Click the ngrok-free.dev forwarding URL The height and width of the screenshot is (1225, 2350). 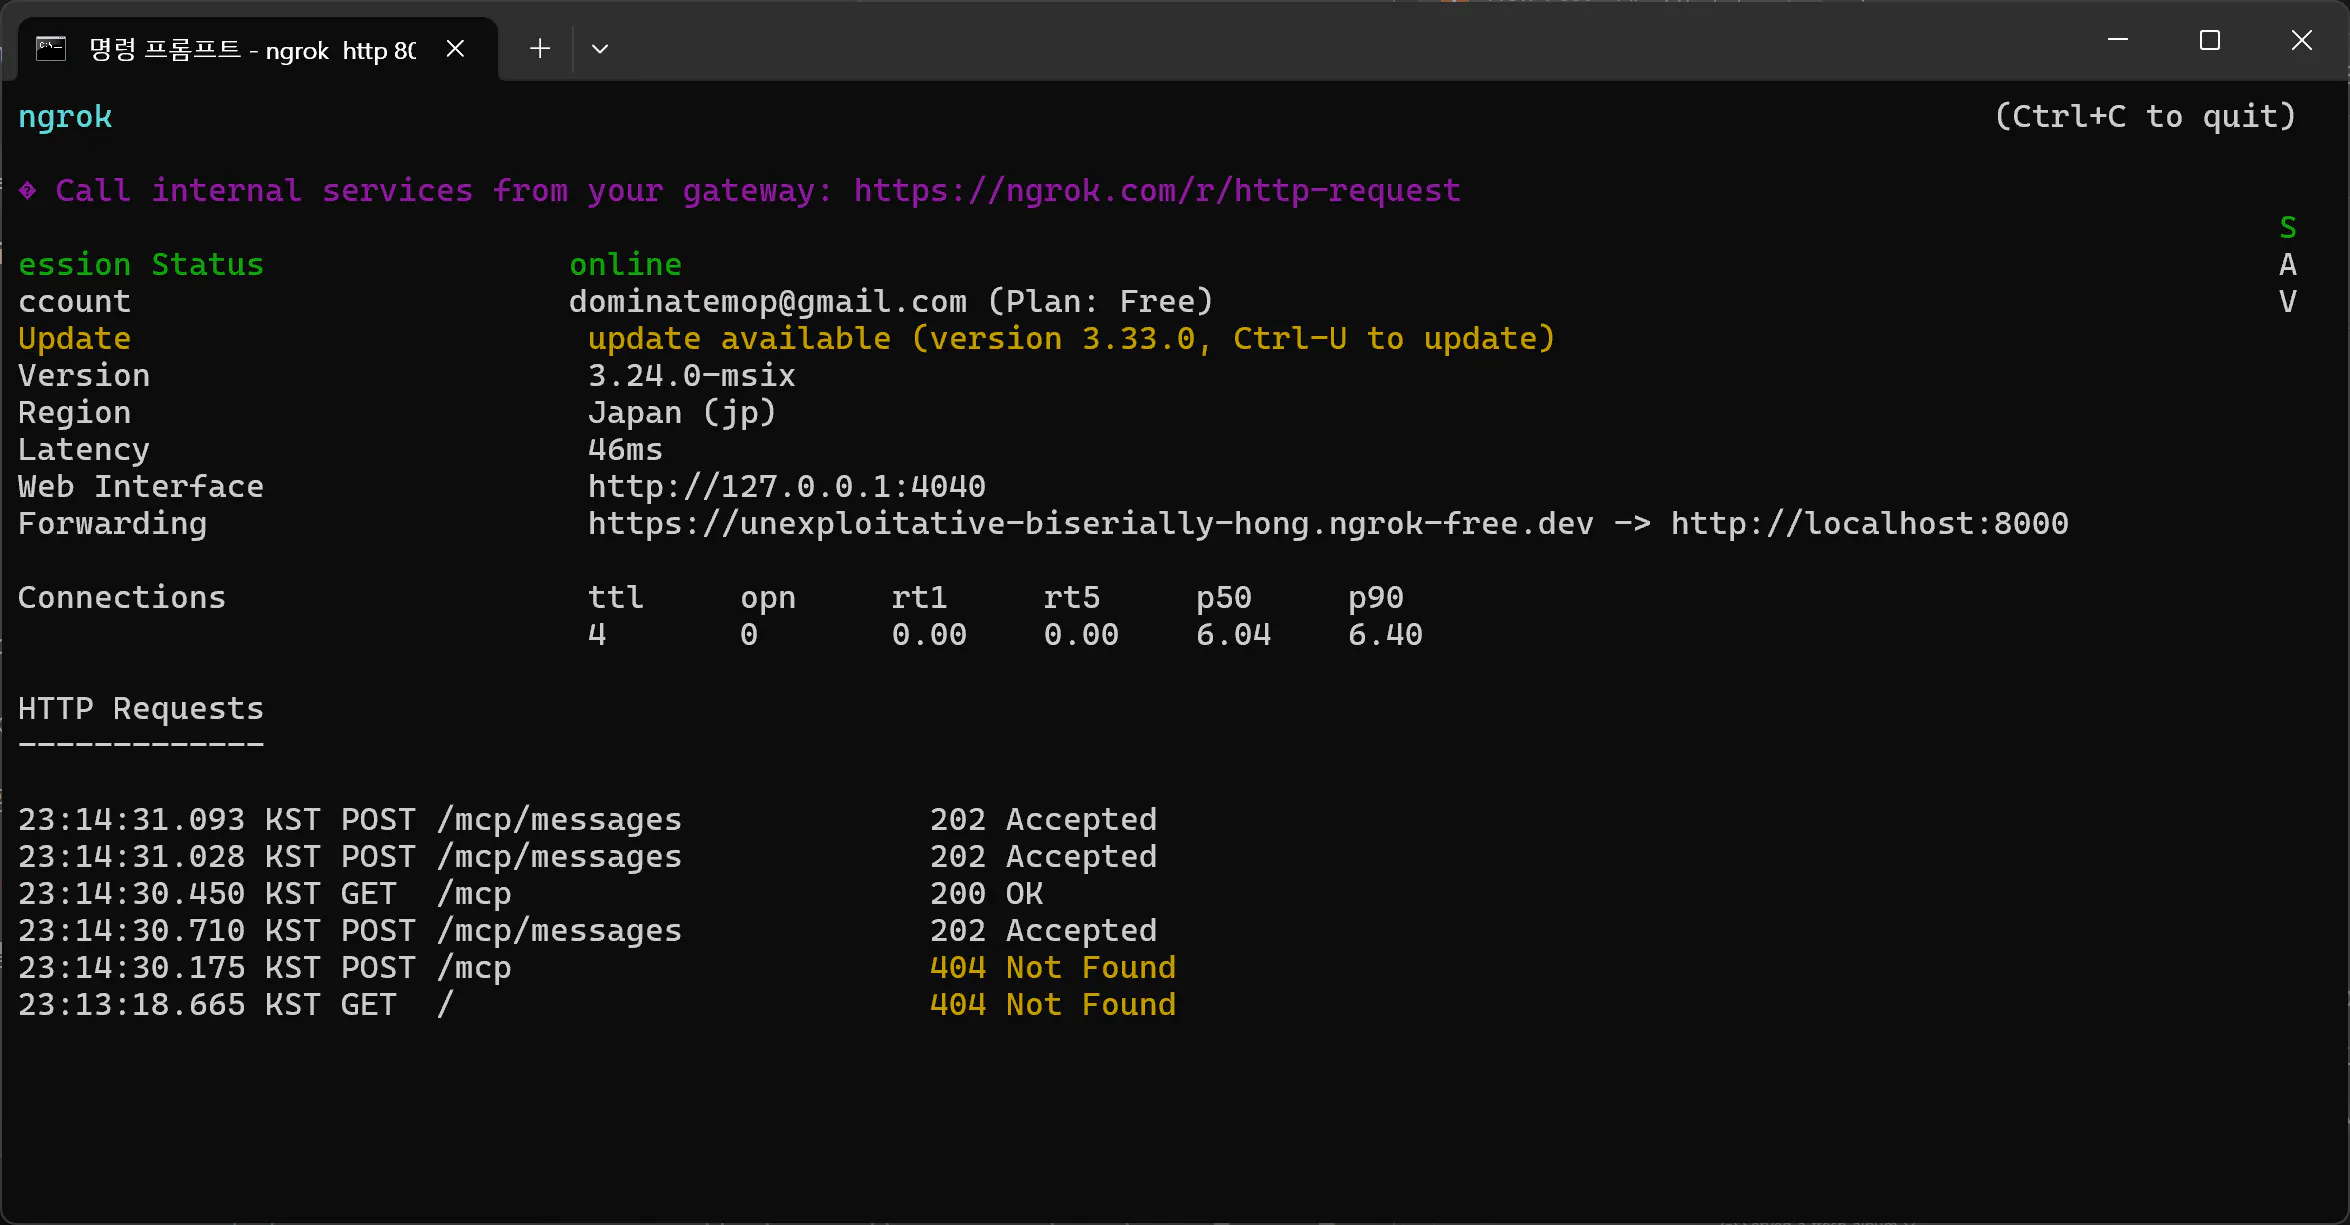click(x=1090, y=523)
